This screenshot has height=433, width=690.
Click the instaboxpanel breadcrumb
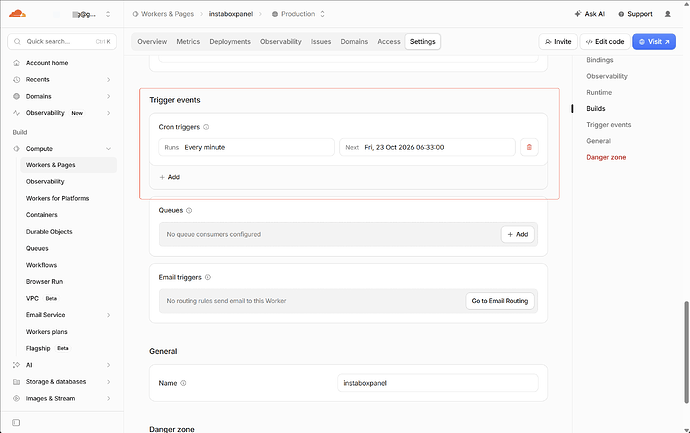[231, 14]
